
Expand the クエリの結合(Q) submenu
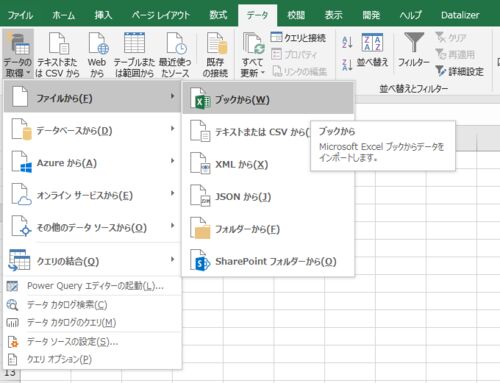92,261
